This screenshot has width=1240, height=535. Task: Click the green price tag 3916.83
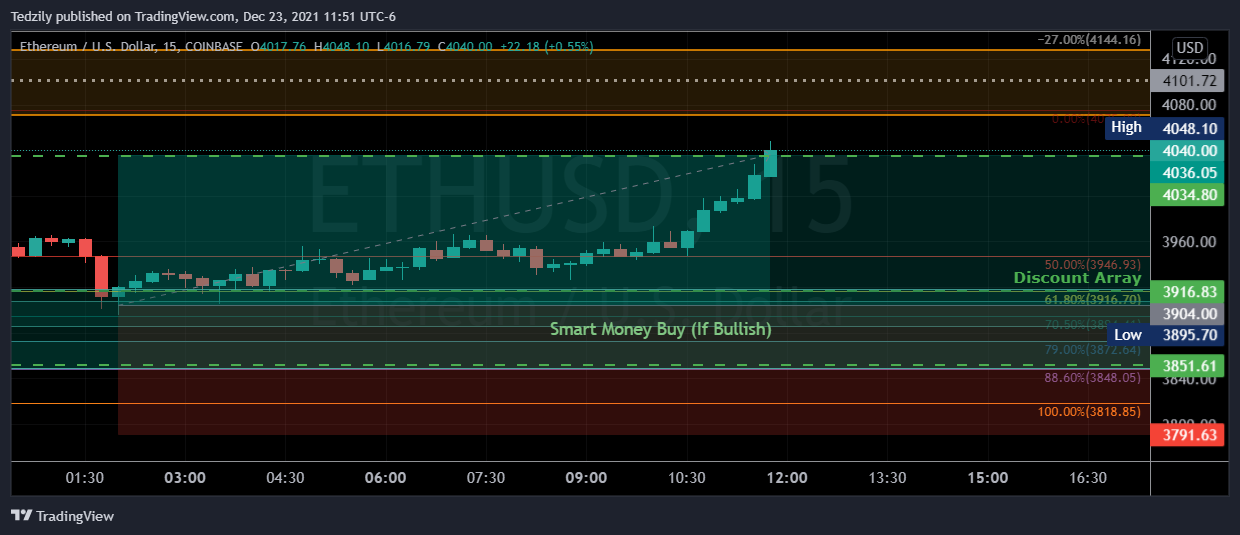point(1187,292)
